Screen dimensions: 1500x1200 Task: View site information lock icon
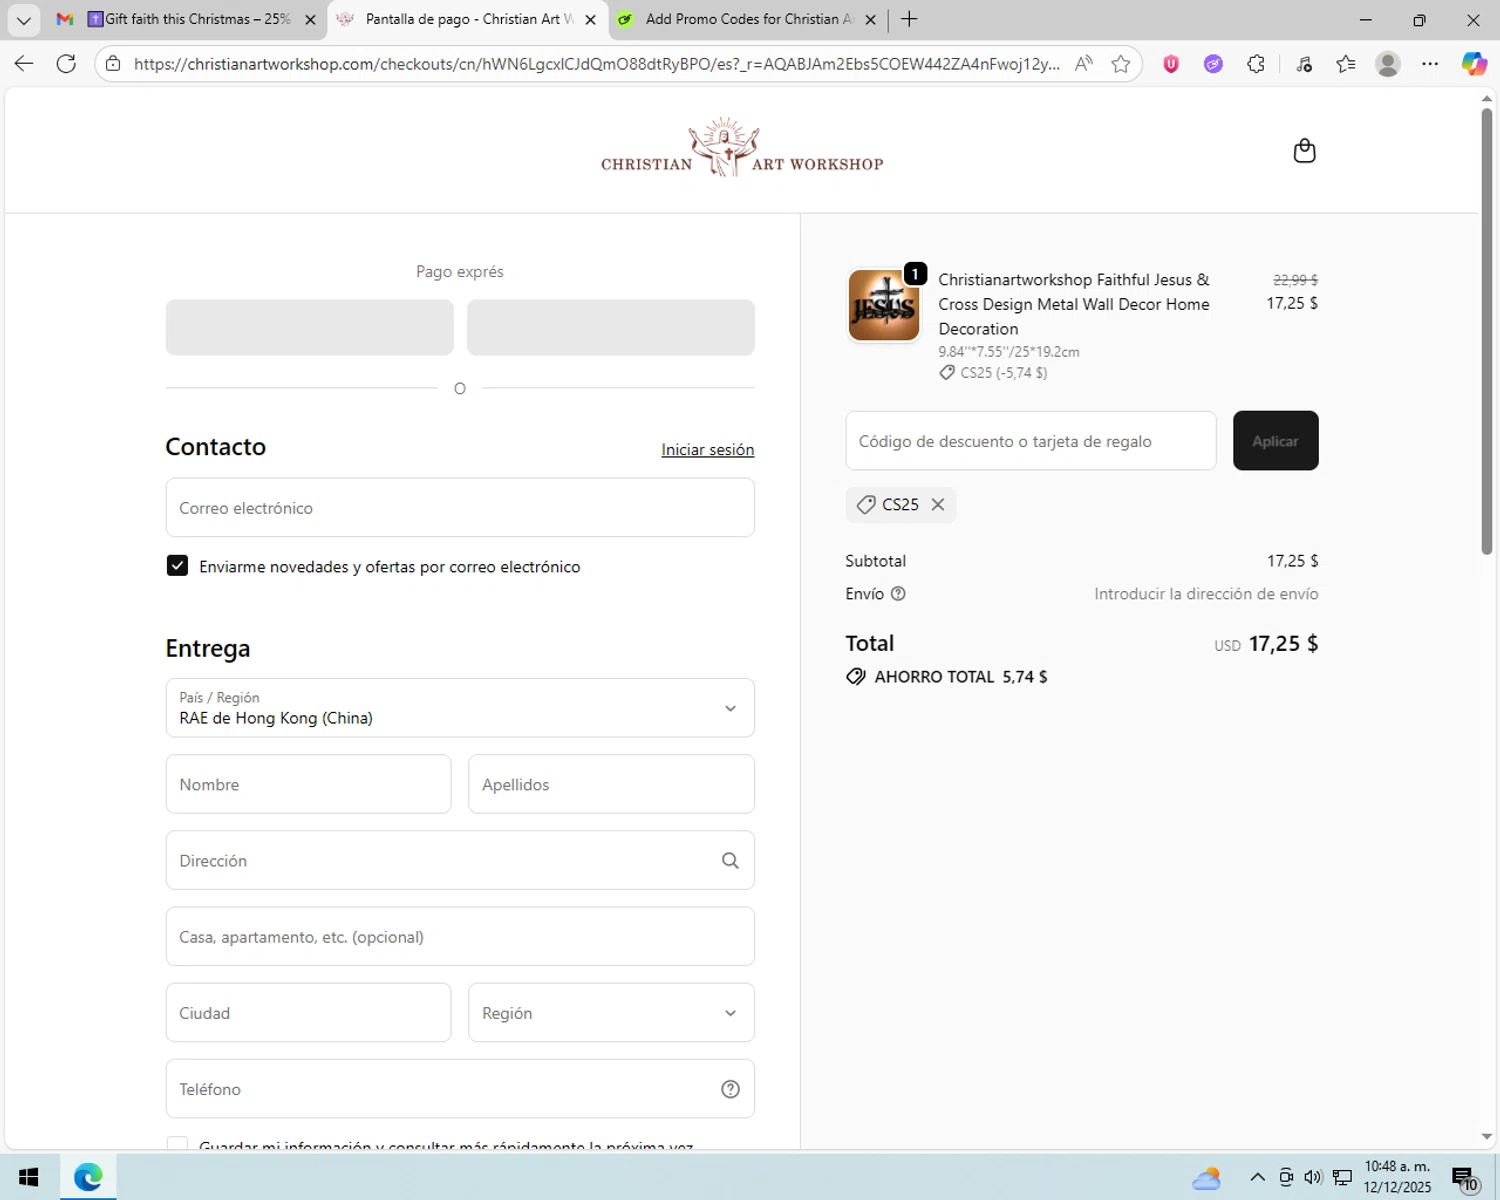(113, 64)
